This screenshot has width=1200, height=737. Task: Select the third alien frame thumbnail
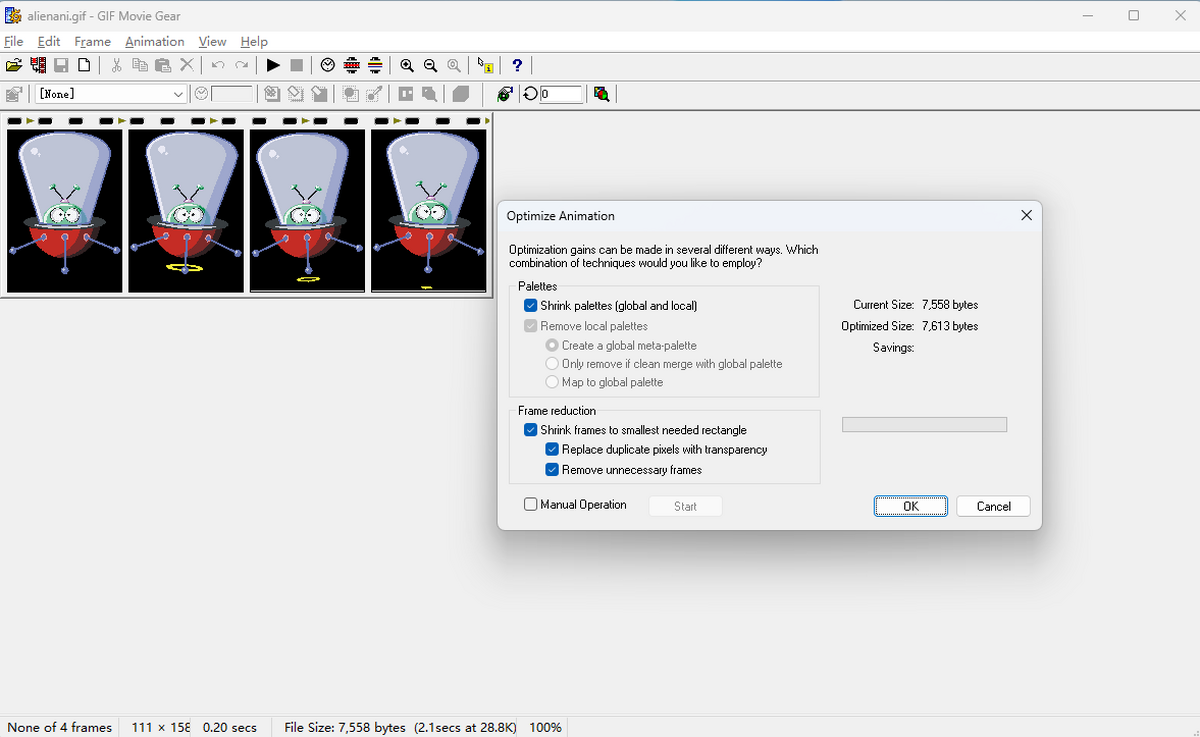click(x=307, y=210)
